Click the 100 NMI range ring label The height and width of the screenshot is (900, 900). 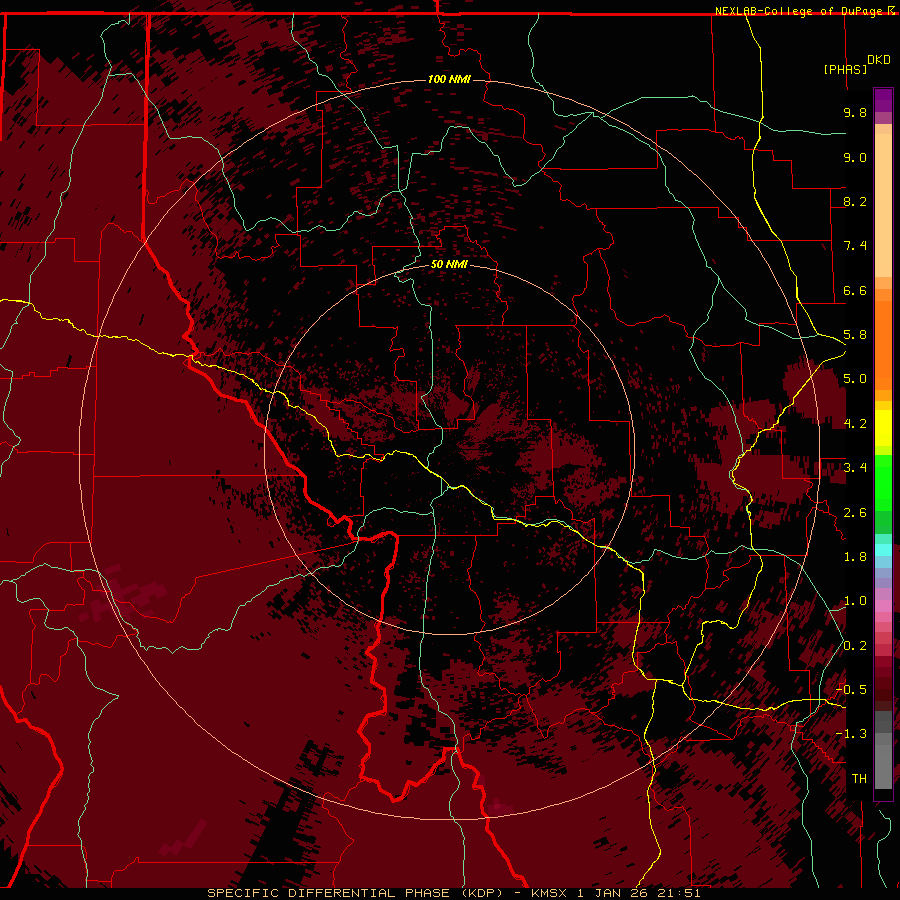449,79
